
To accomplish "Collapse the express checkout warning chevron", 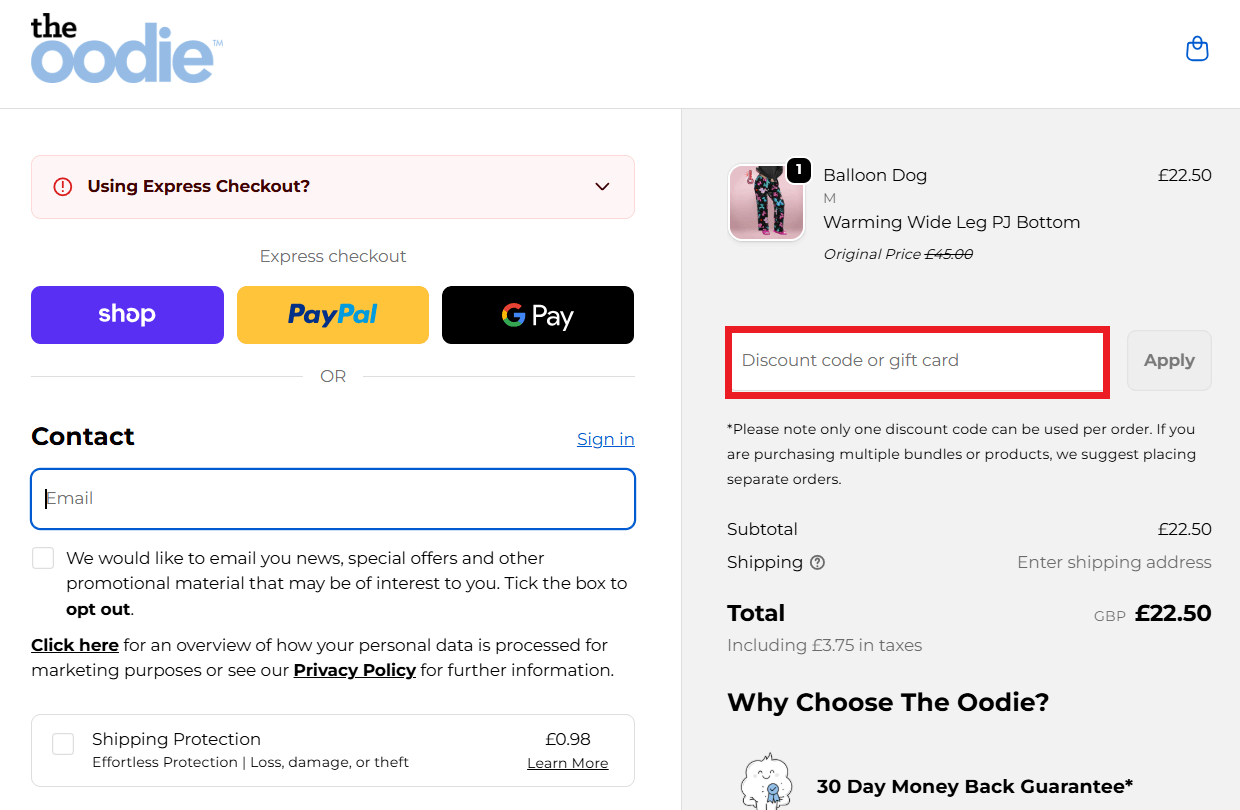I will 602,186.
